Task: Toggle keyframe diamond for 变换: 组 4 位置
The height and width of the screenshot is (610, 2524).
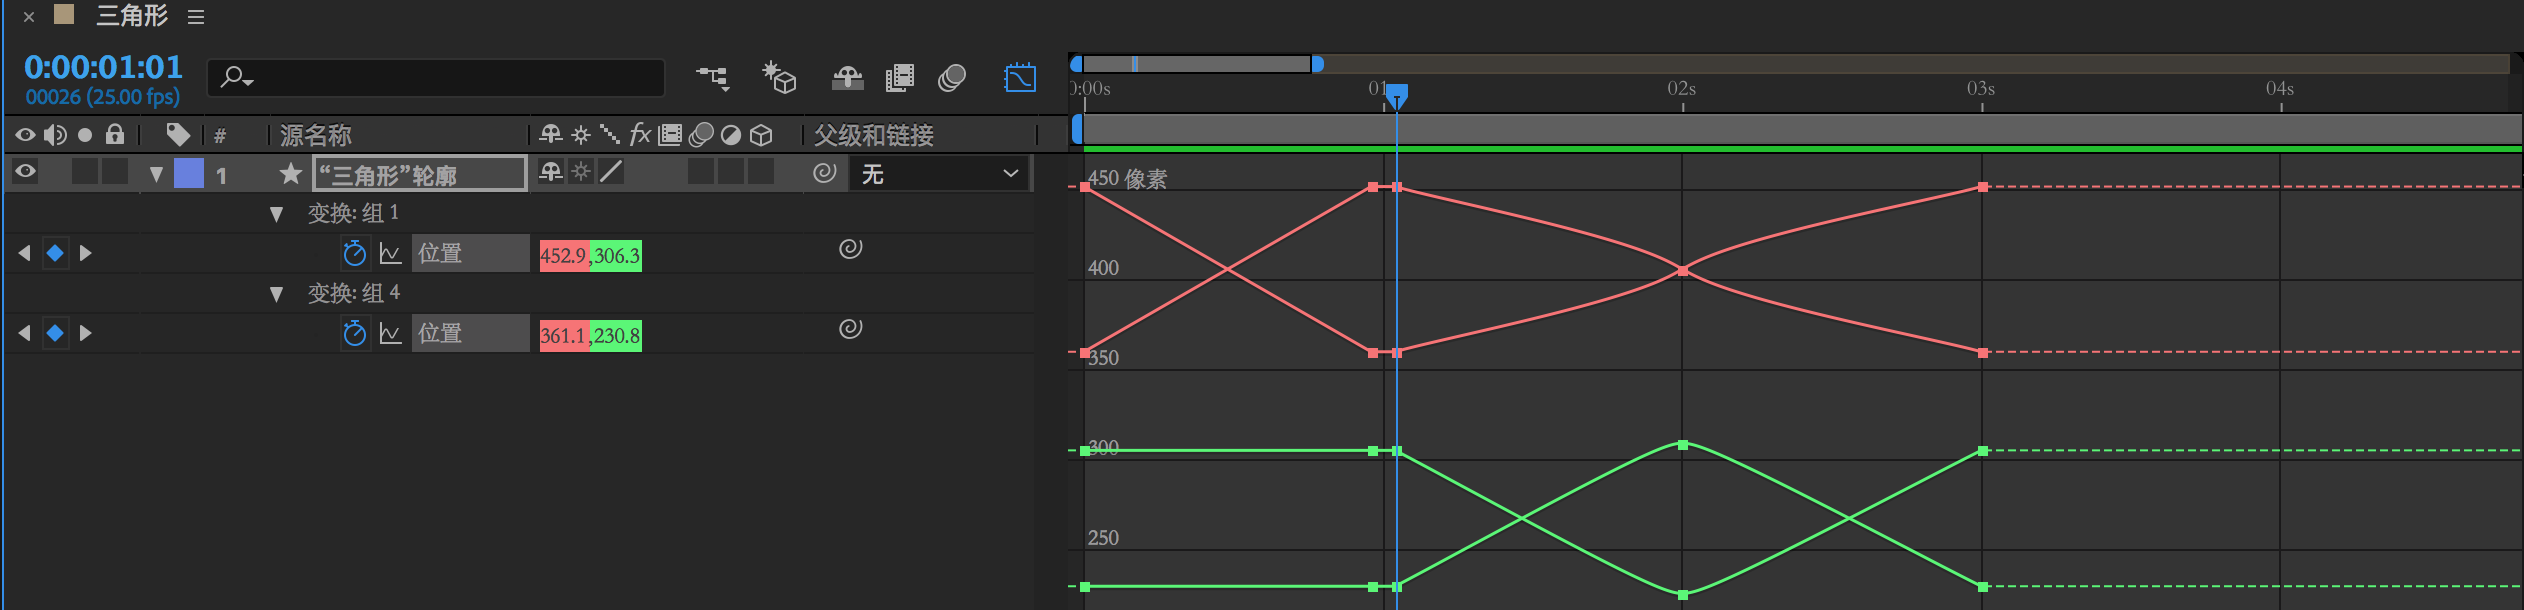Action: (55, 333)
